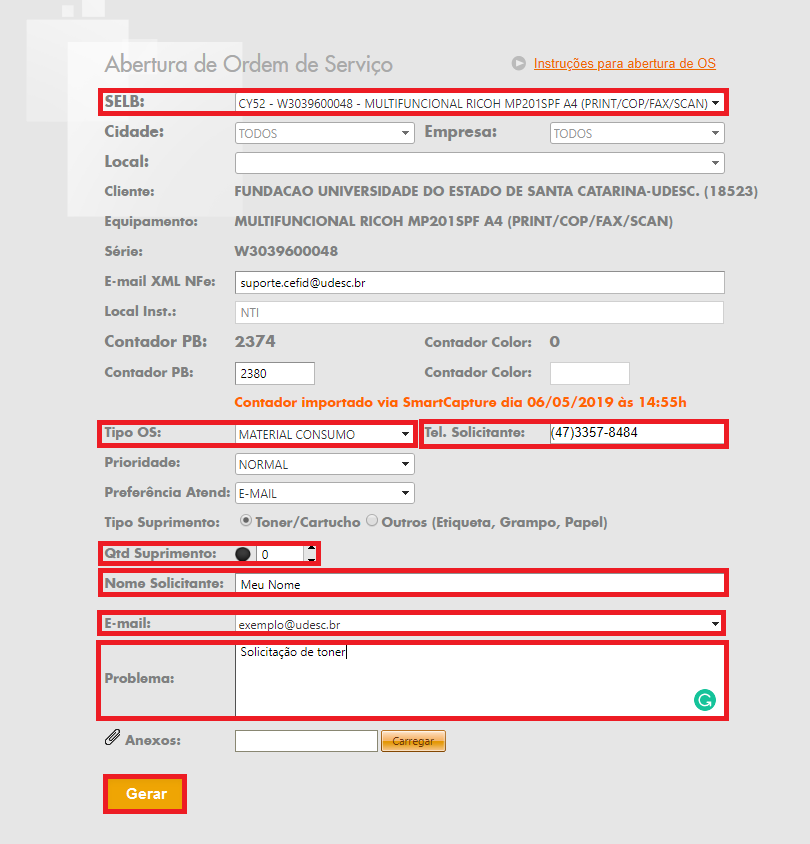Increase Qtd Suprimento with the stepper arrows
The height and width of the screenshot is (844, 810).
[x=310, y=548]
